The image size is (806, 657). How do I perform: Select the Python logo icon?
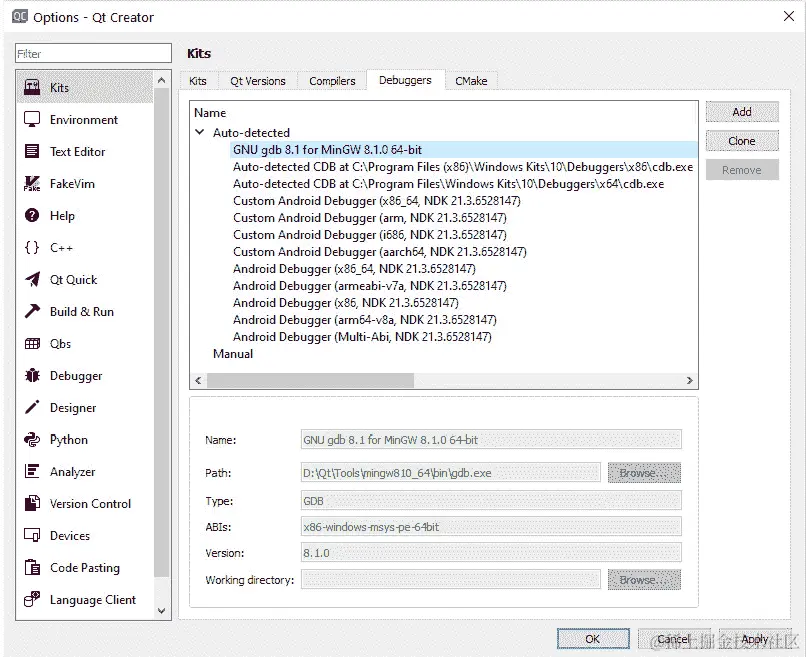pyautogui.click(x=32, y=440)
